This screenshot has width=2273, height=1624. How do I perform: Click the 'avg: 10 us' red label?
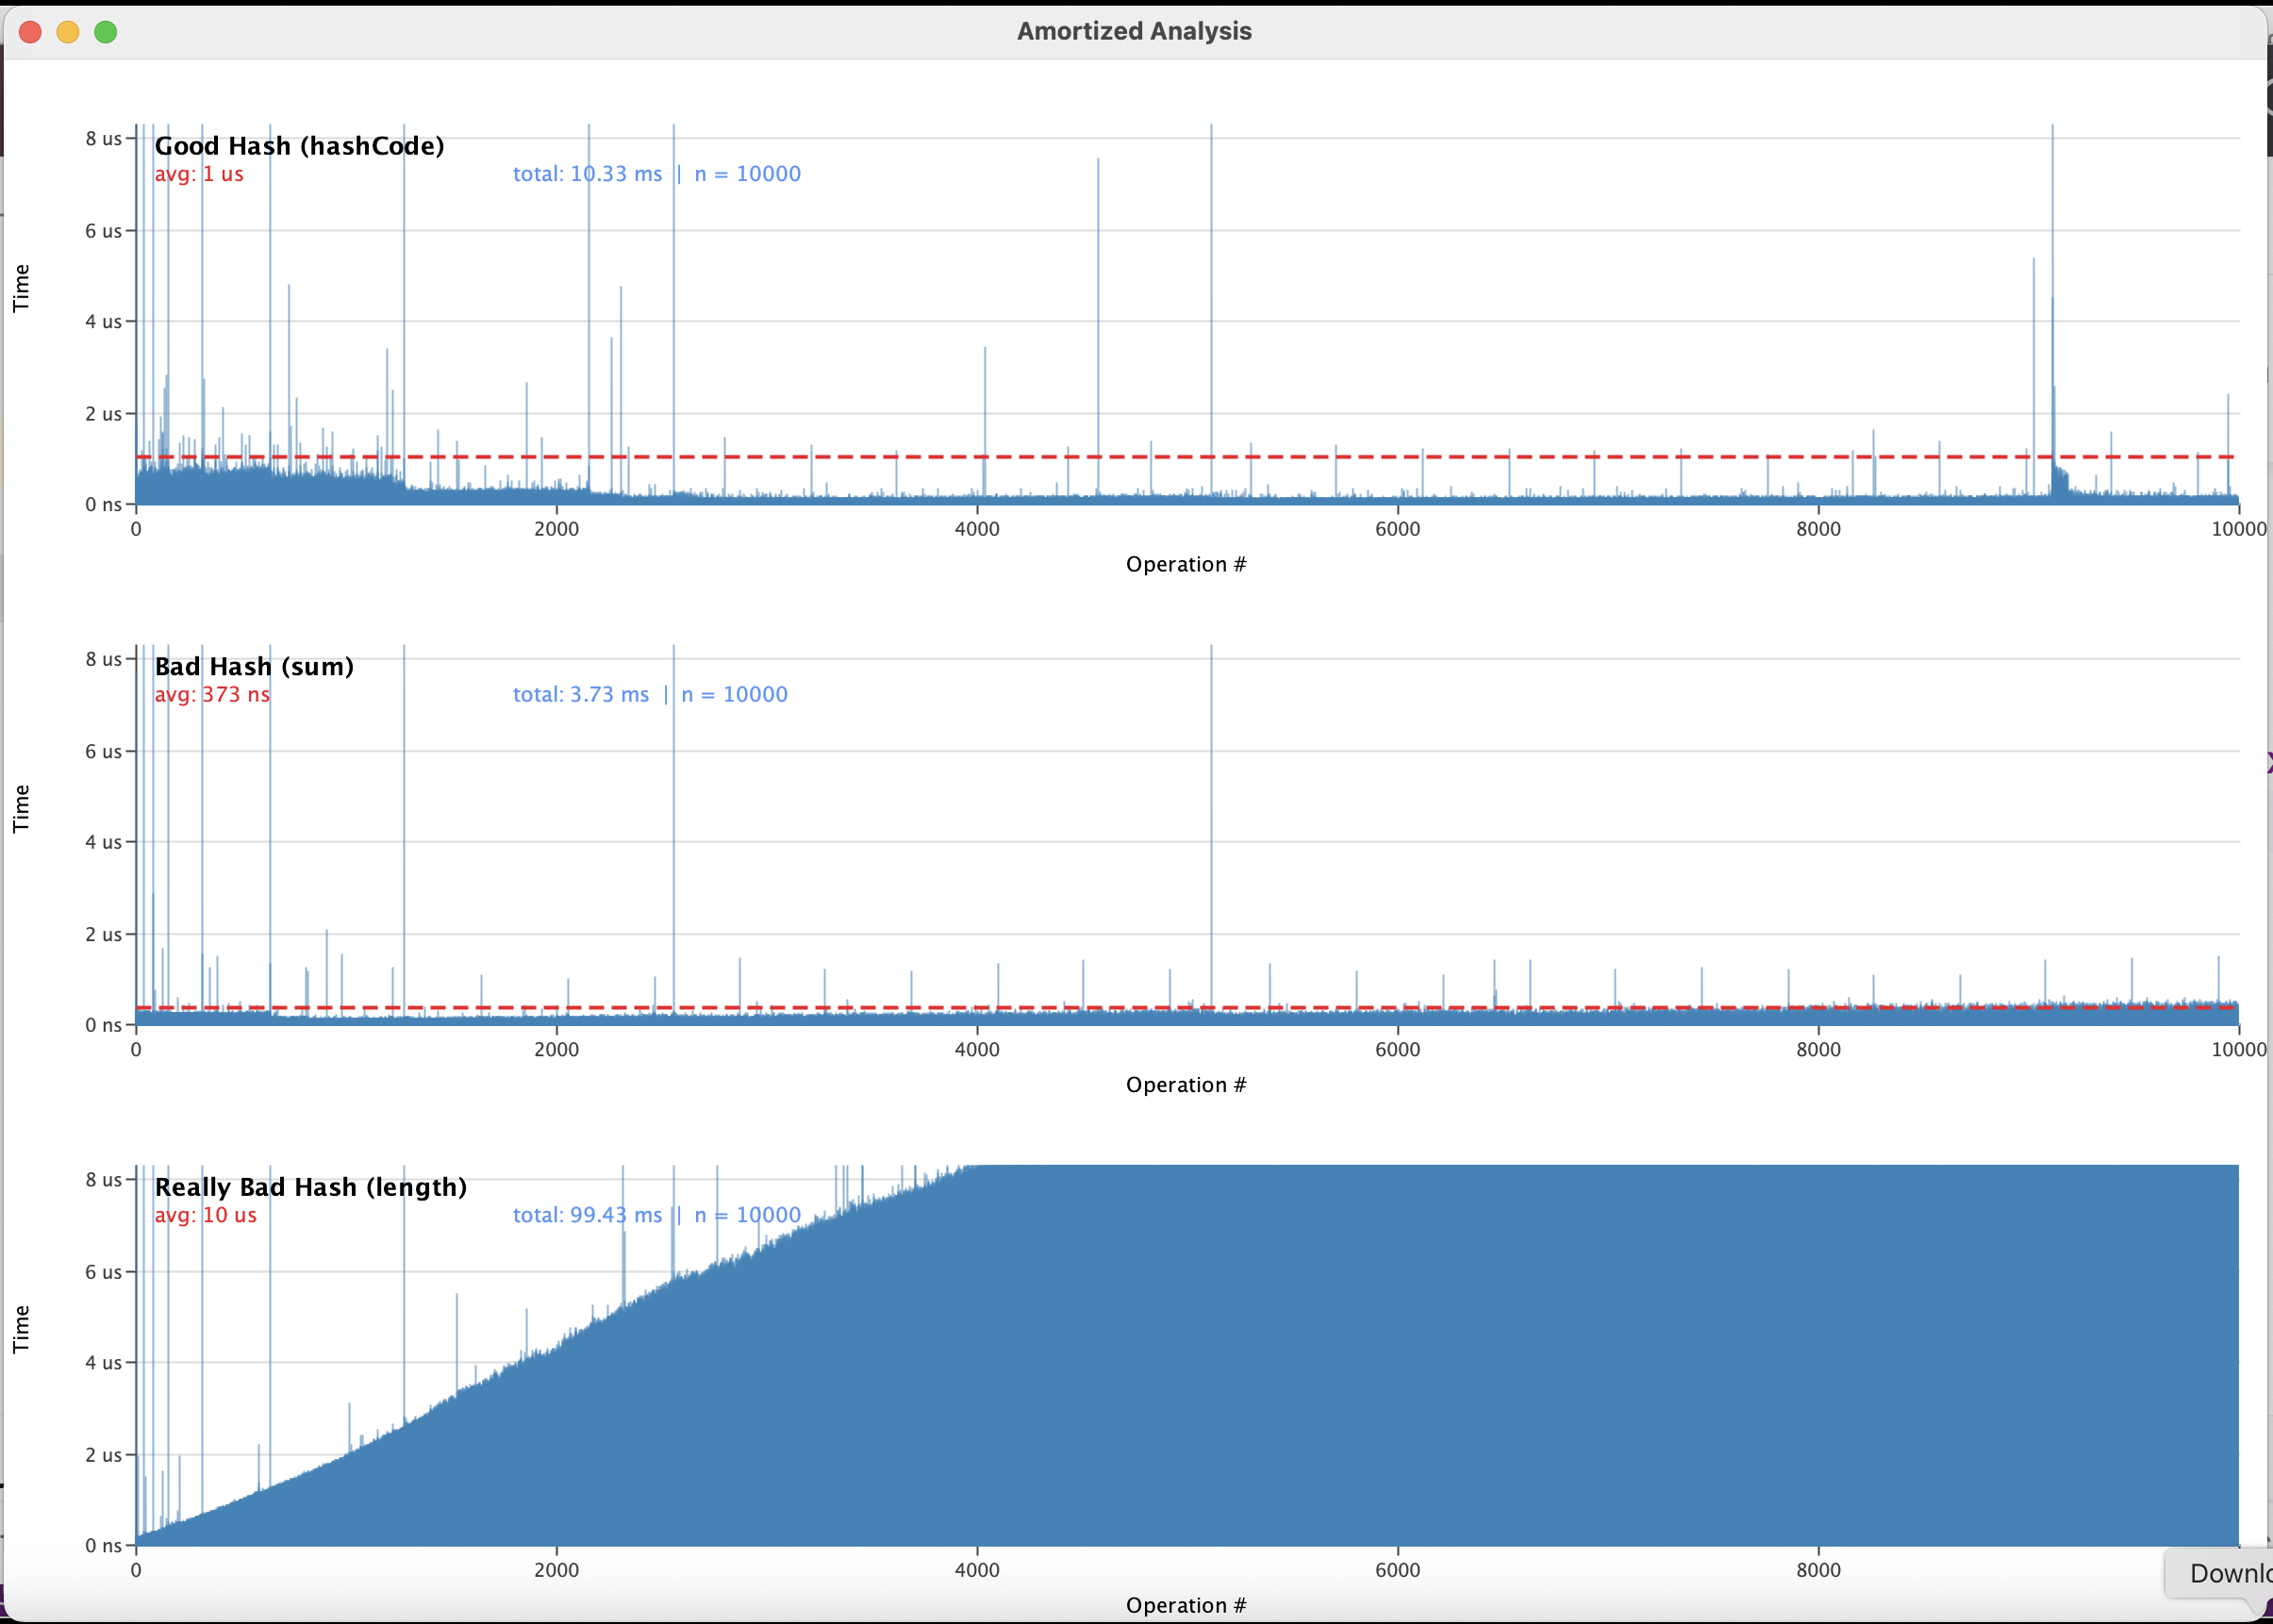point(205,1215)
